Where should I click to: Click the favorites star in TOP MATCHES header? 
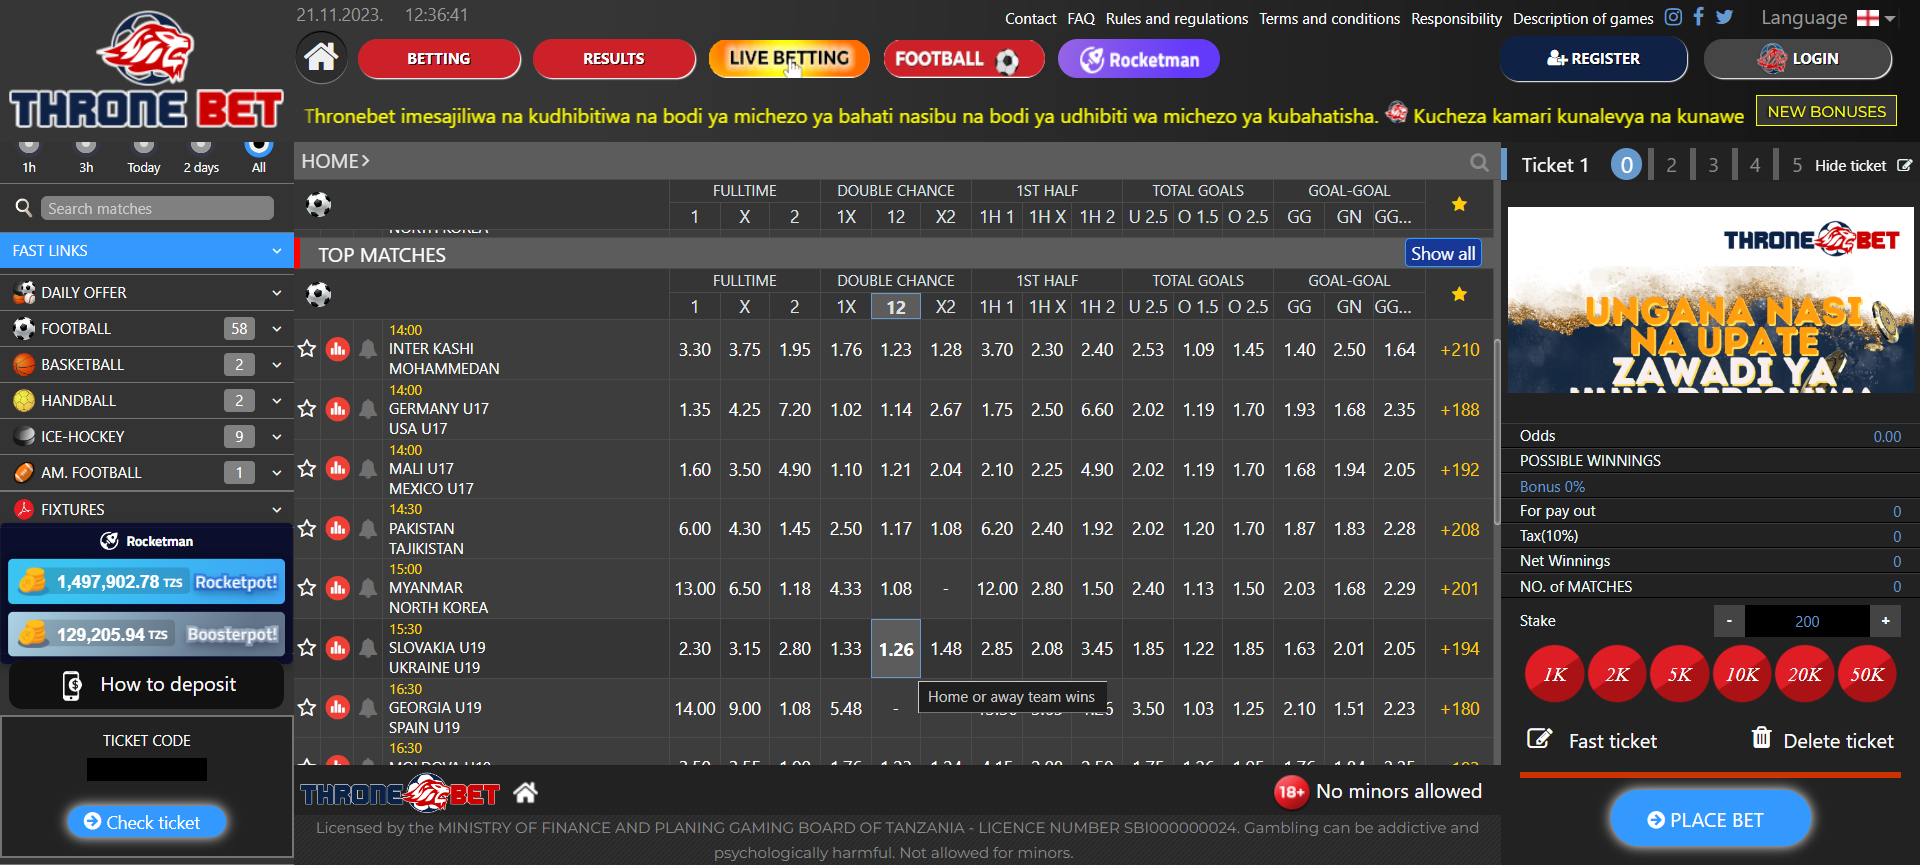1459,294
